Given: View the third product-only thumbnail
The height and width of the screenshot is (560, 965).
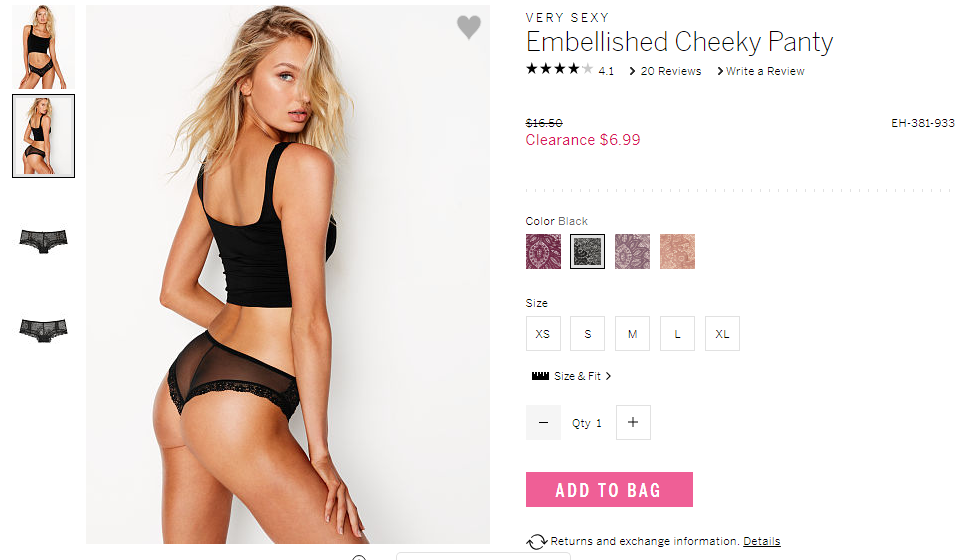Looking at the screenshot, I should point(44,240).
